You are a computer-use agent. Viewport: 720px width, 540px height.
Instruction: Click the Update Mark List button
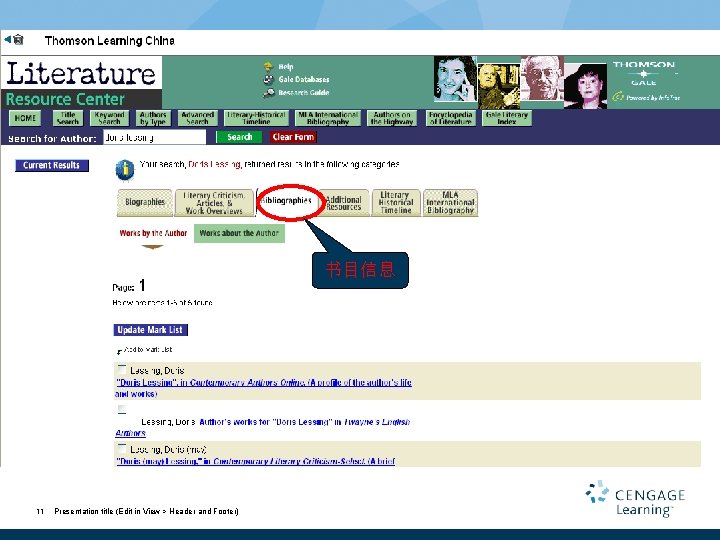(x=151, y=330)
